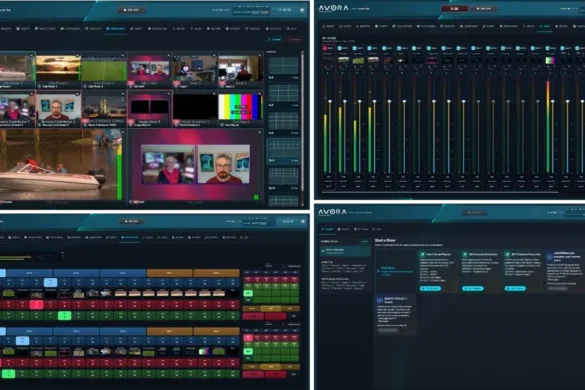This screenshot has width=585, height=390.
Task: Click fader handle on second mixer channel
Action: 345,102
